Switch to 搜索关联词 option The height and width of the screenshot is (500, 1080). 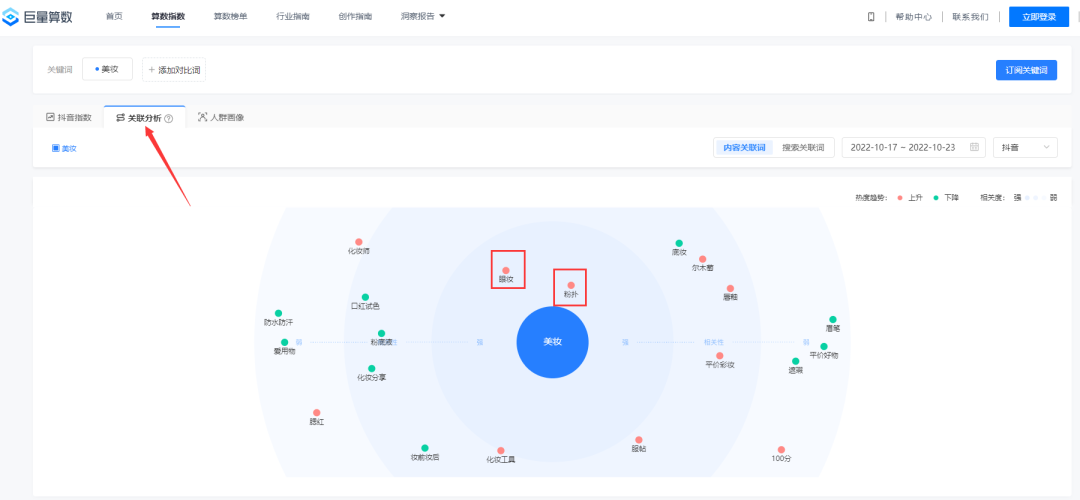coord(804,147)
